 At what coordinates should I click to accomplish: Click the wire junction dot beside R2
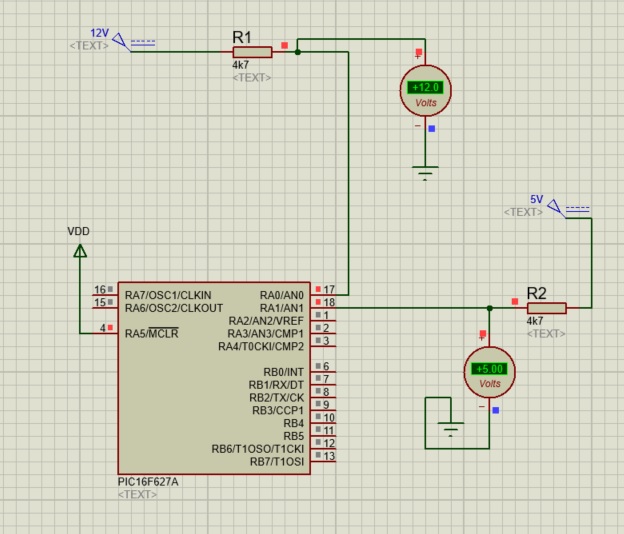(x=489, y=308)
